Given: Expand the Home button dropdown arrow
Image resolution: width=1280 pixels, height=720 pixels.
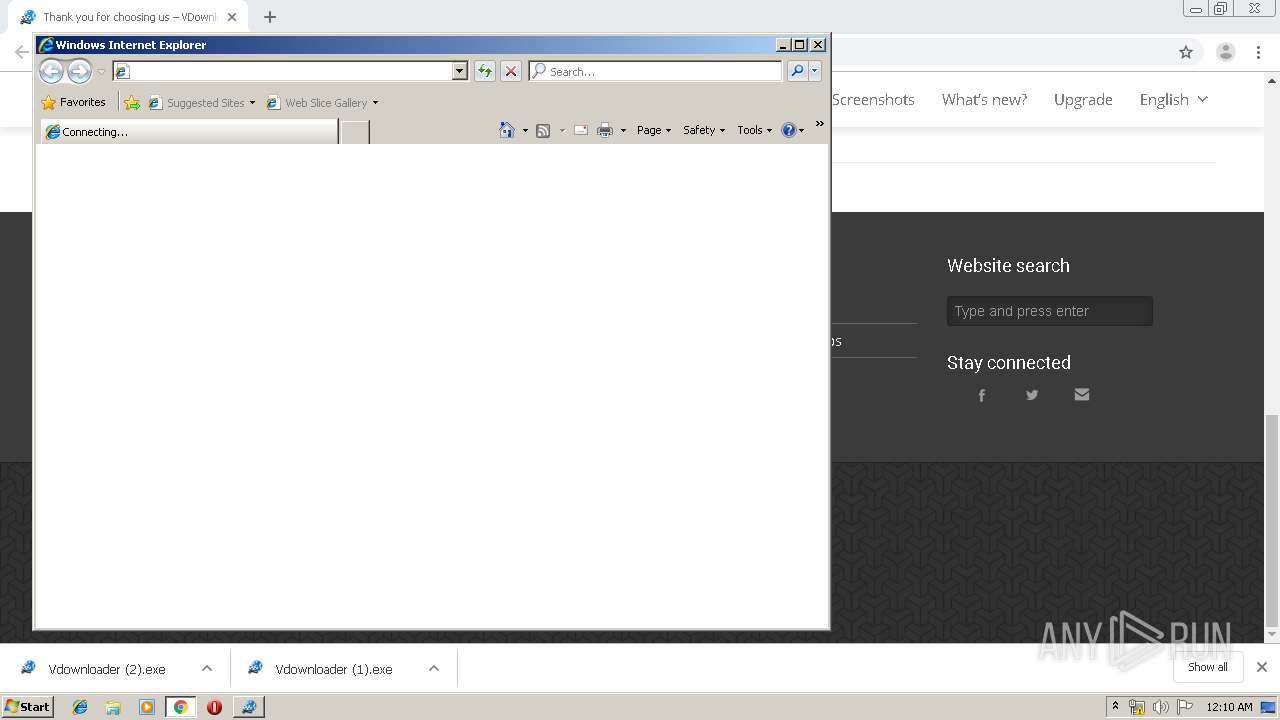Looking at the screenshot, I should click(525, 131).
